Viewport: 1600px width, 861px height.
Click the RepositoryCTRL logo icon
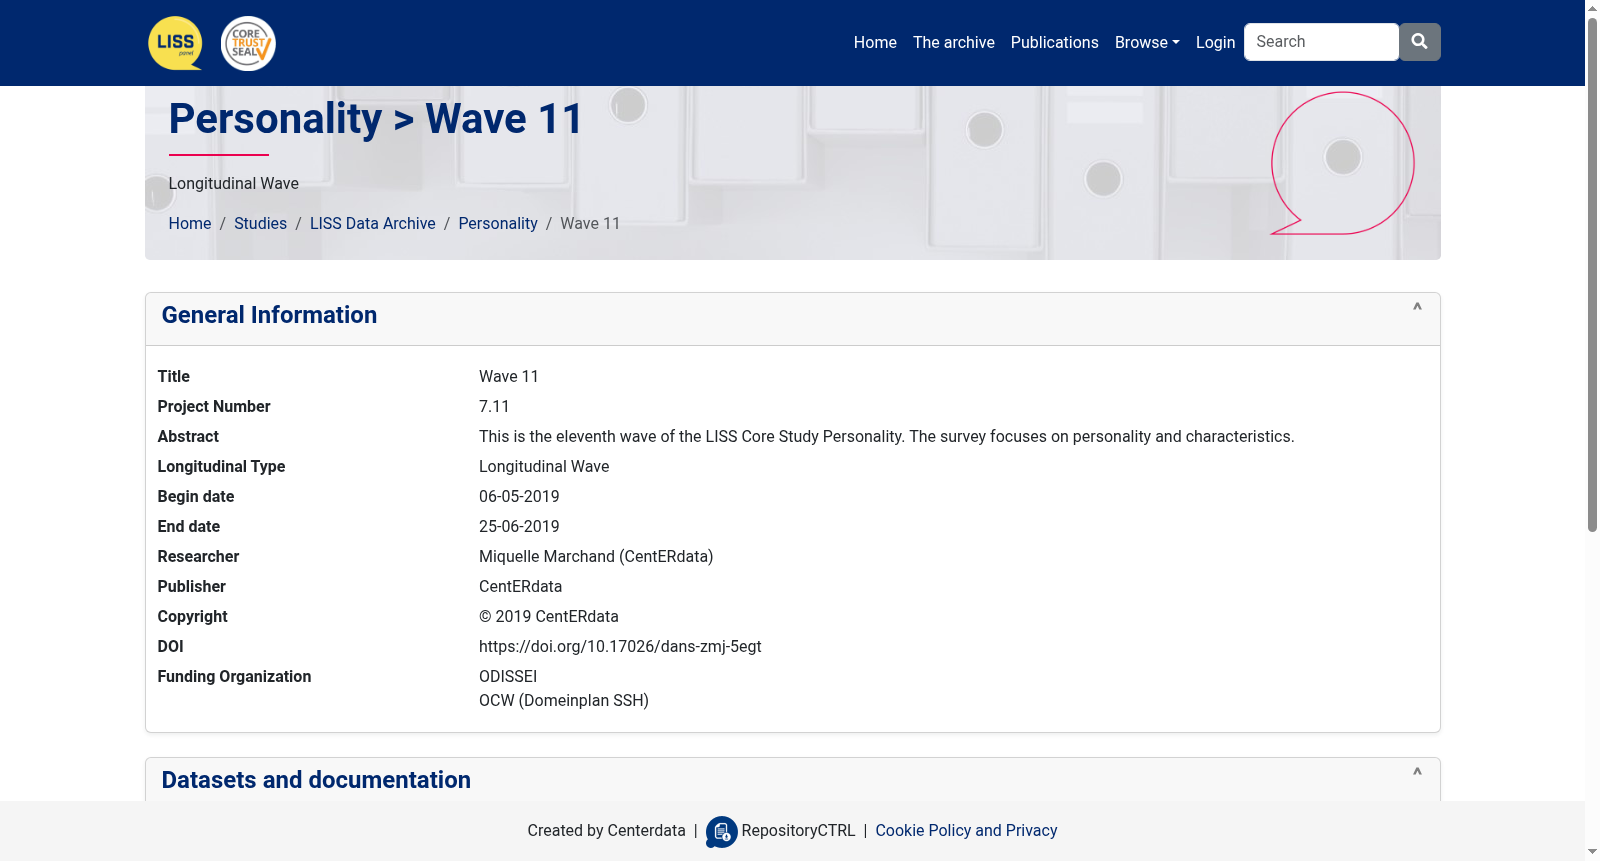point(721,831)
